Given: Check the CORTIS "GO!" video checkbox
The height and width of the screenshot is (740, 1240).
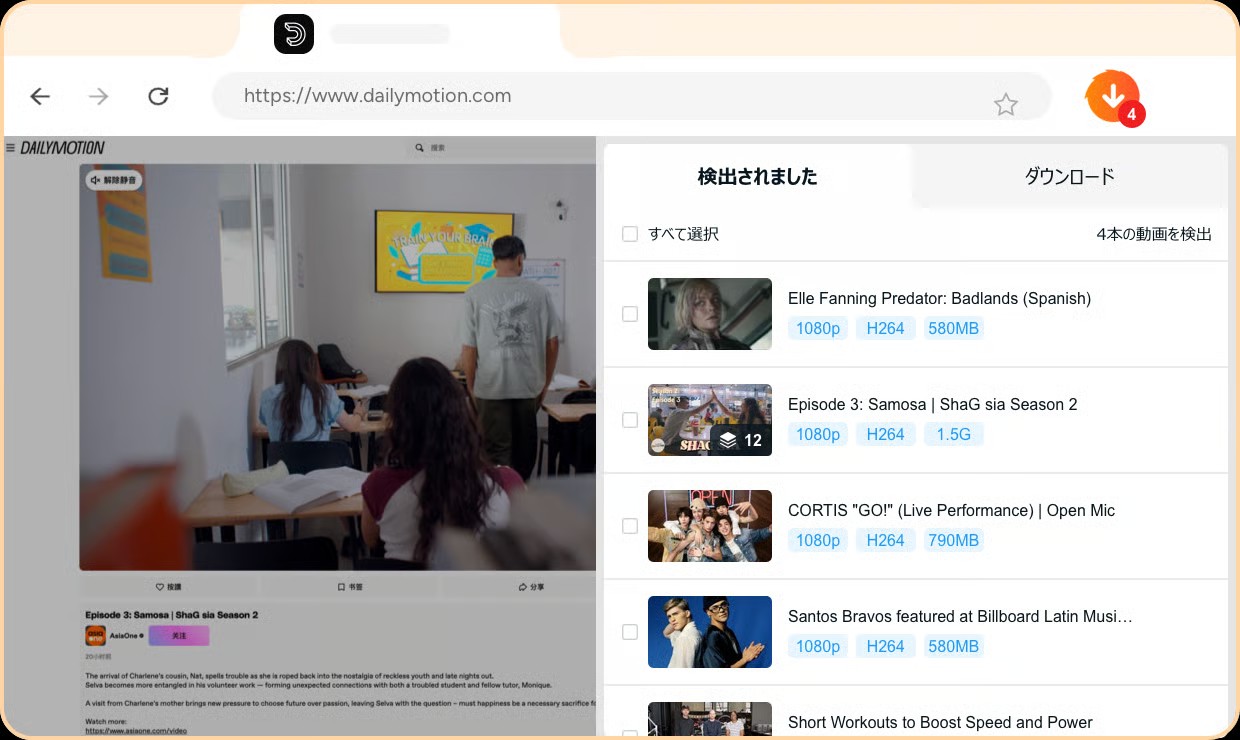Looking at the screenshot, I should tap(630, 526).
